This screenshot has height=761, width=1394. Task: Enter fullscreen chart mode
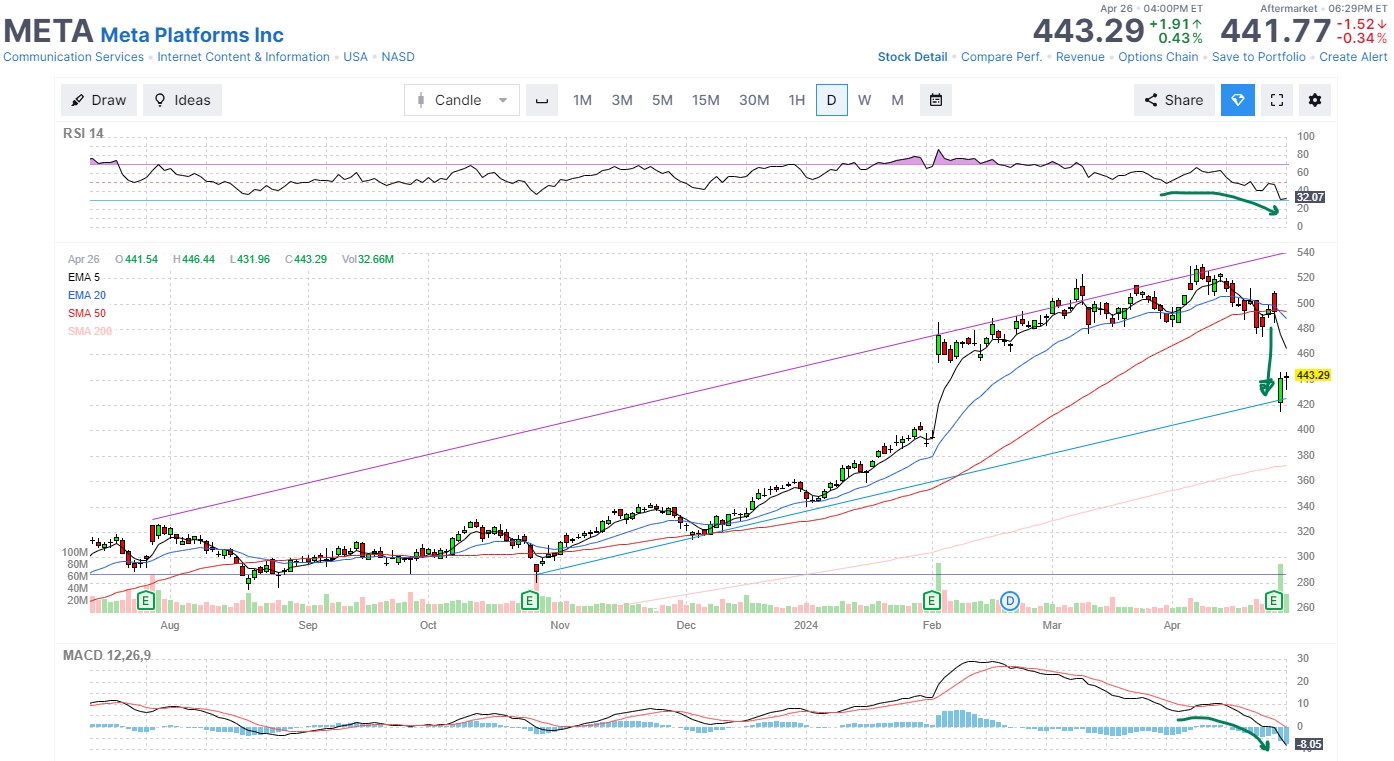pyautogui.click(x=1276, y=100)
